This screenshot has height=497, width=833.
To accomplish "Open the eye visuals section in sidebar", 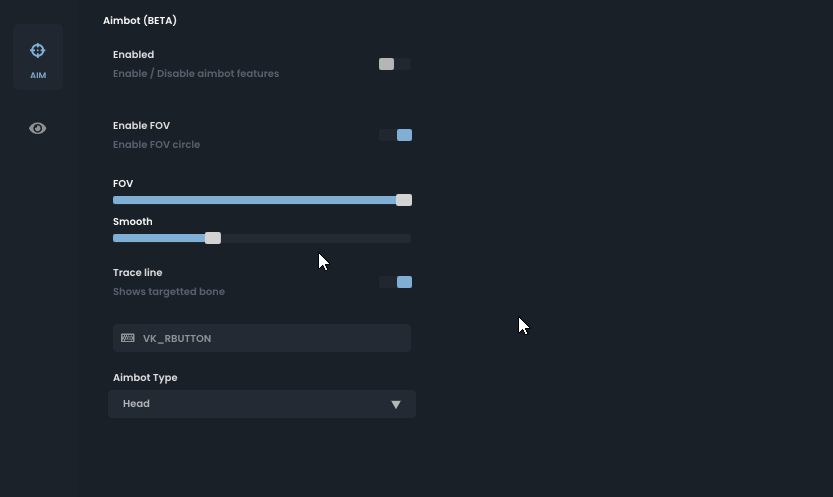I will tap(38, 128).
